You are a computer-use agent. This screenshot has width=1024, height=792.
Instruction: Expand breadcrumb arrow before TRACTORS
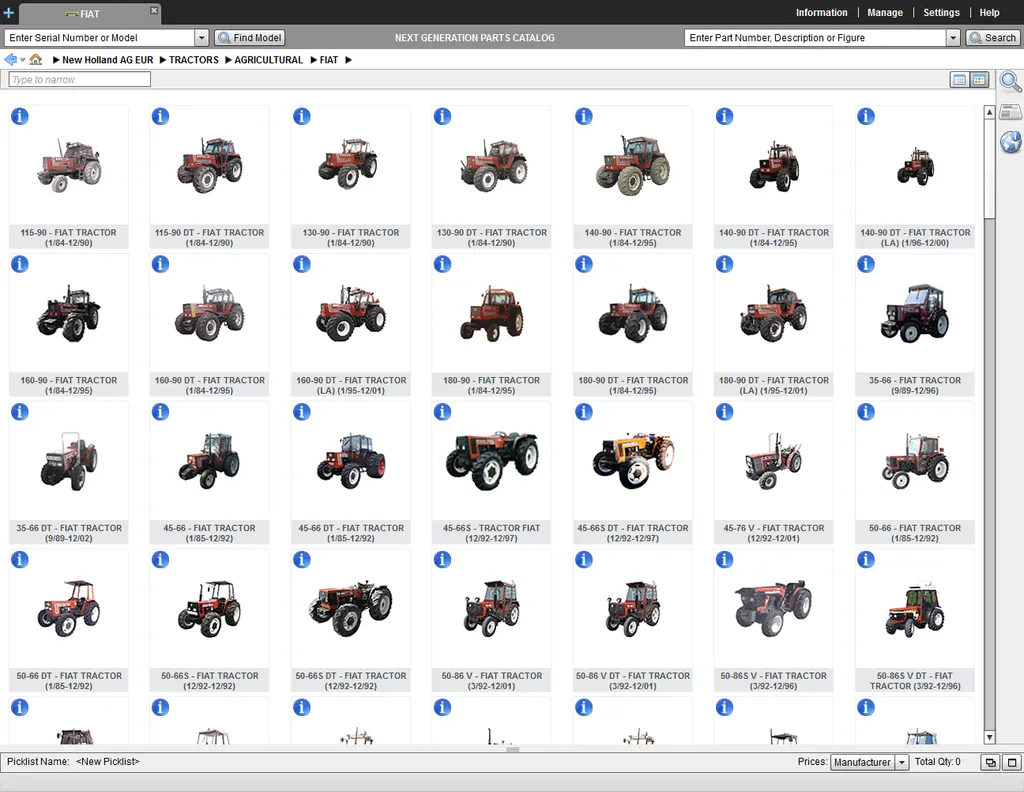(163, 60)
